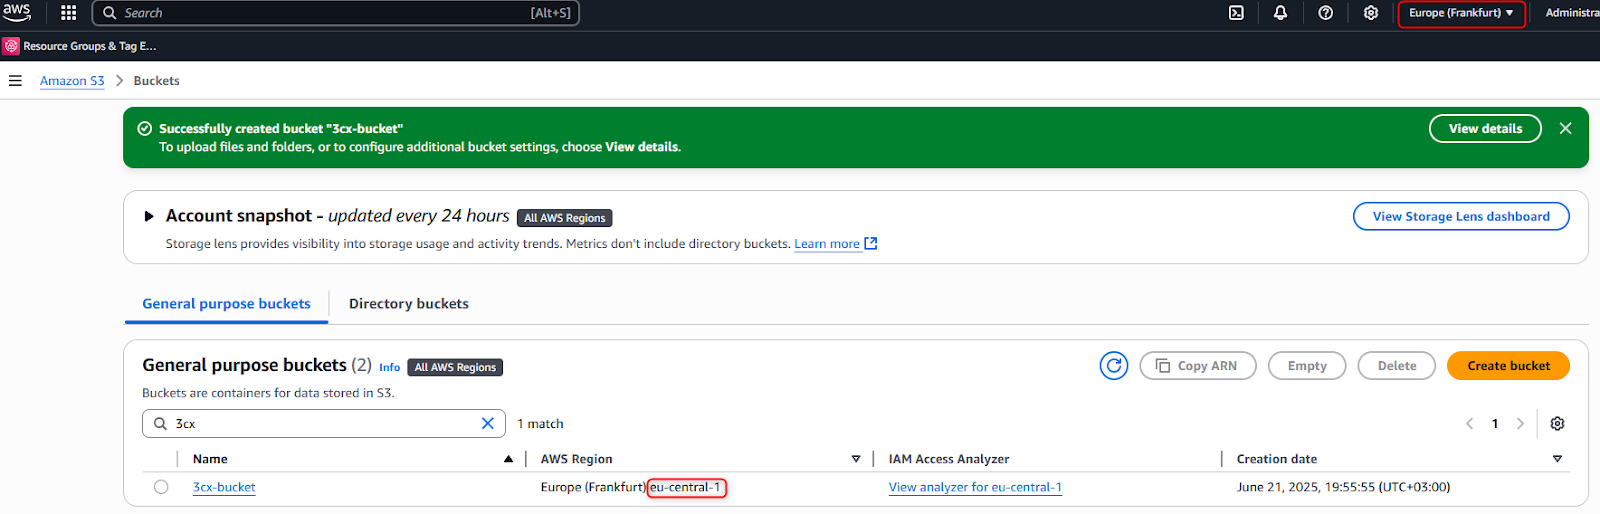Click the Delete button
Viewport: 1600px width, 514px height.
[x=1396, y=366]
